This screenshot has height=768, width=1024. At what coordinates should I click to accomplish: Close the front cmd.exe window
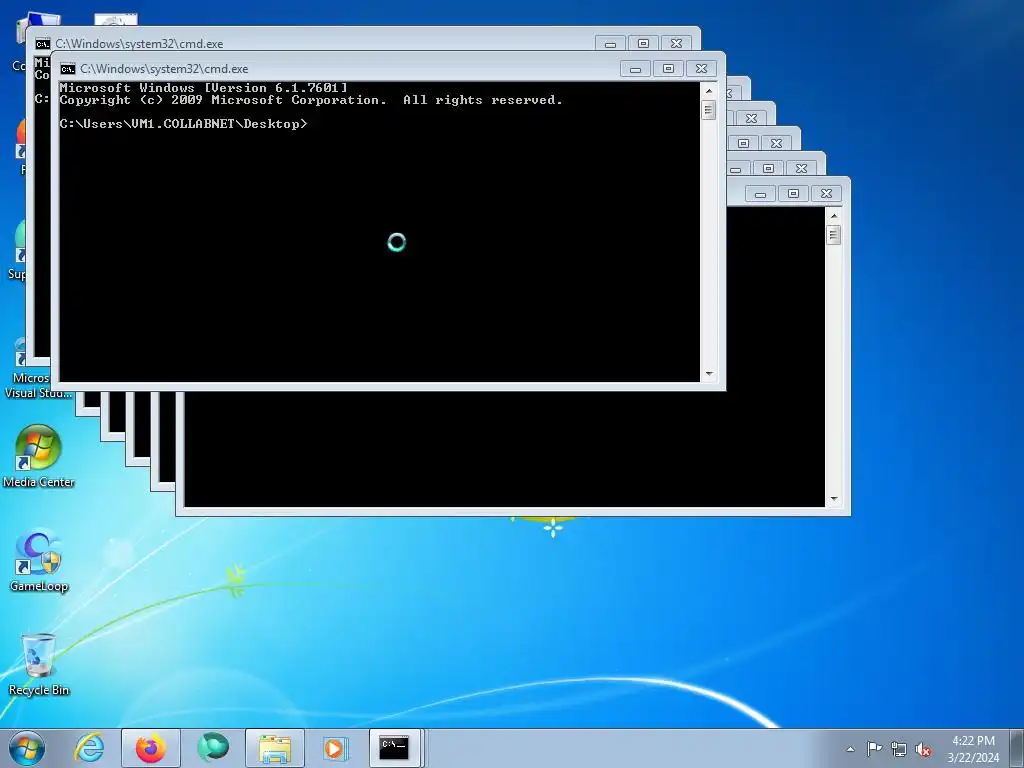701,69
